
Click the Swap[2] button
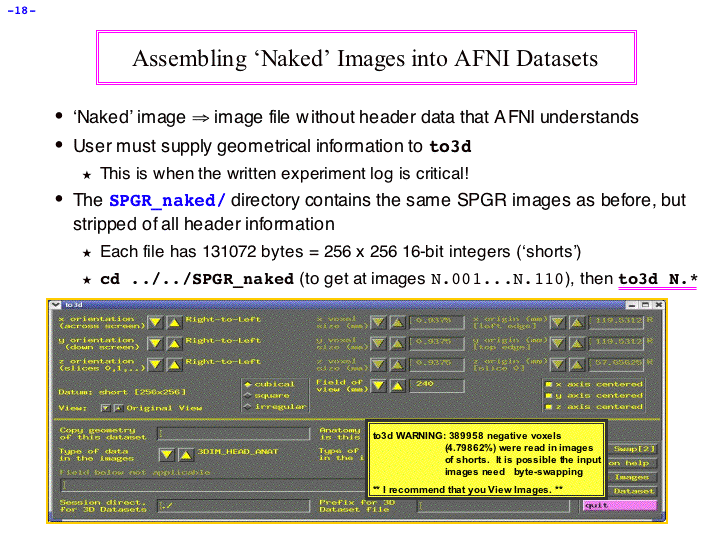coord(632,448)
